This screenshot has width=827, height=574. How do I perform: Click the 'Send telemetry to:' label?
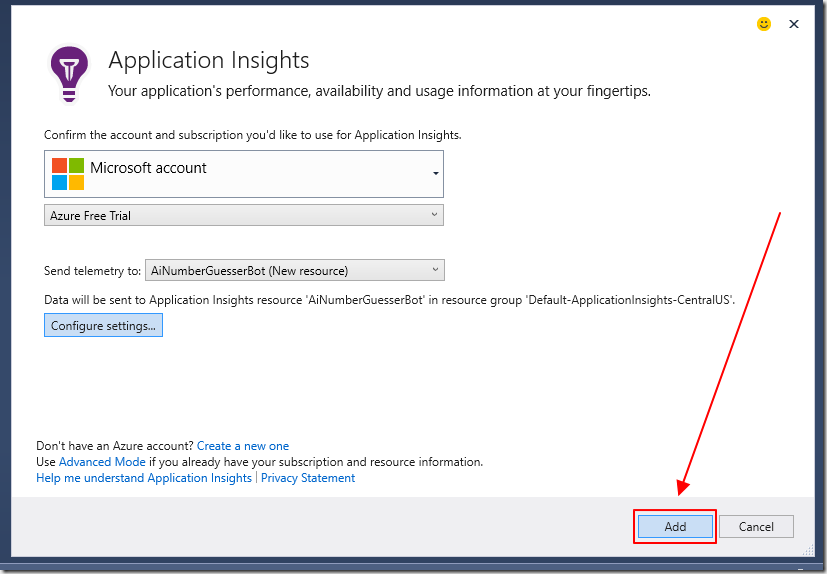pyautogui.click(x=92, y=271)
